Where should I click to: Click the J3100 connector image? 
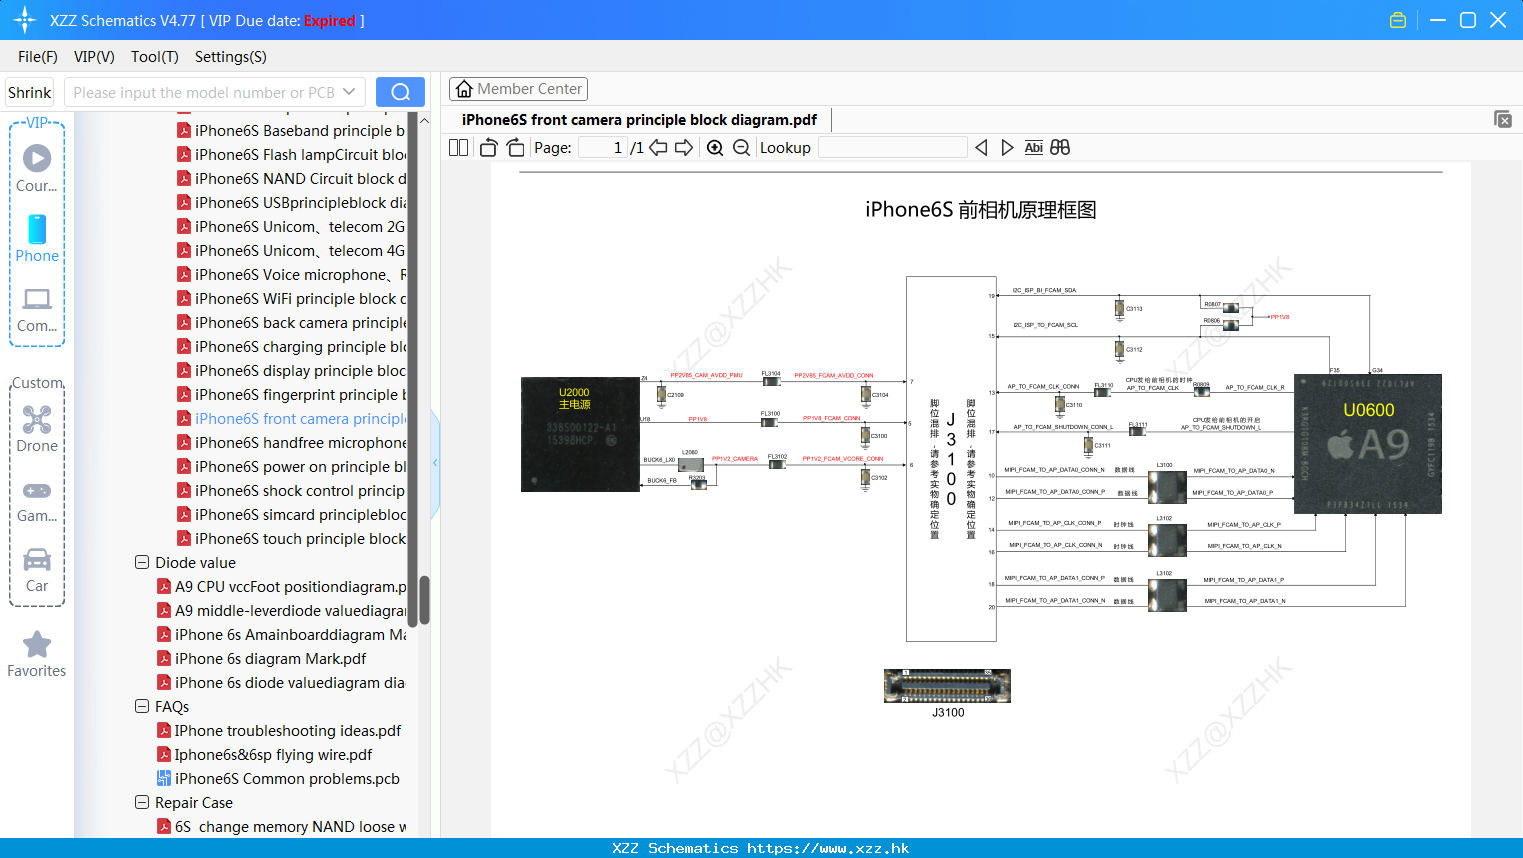[x=947, y=686]
